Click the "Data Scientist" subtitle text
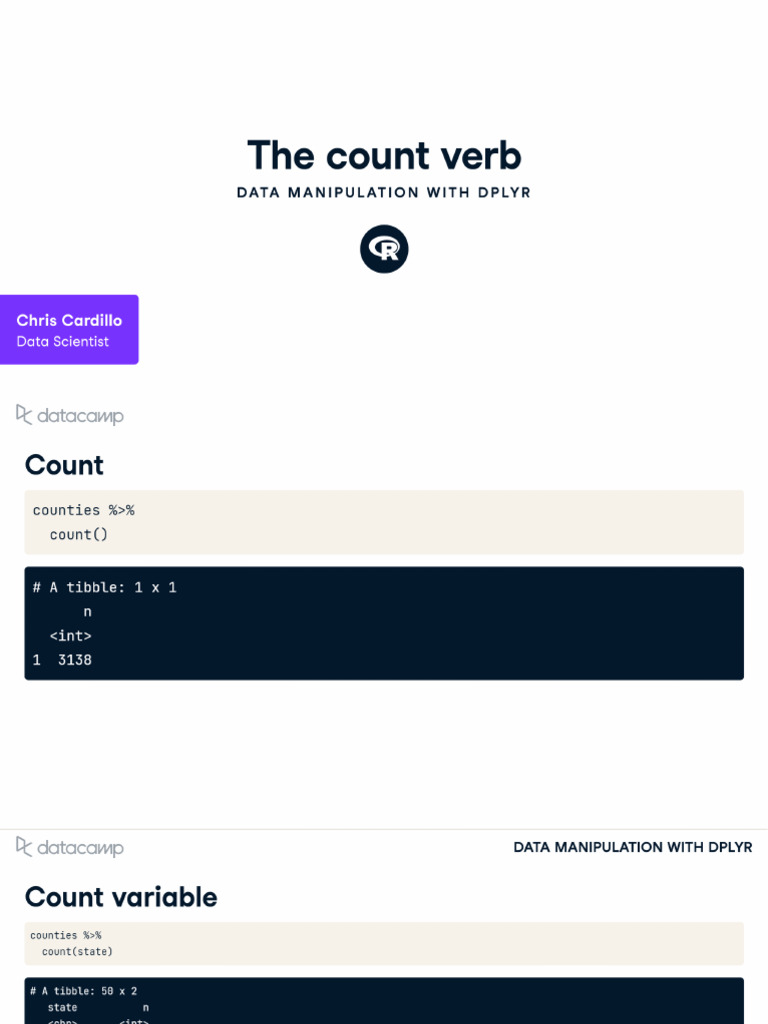This screenshot has width=768, height=1024. click(63, 342)
